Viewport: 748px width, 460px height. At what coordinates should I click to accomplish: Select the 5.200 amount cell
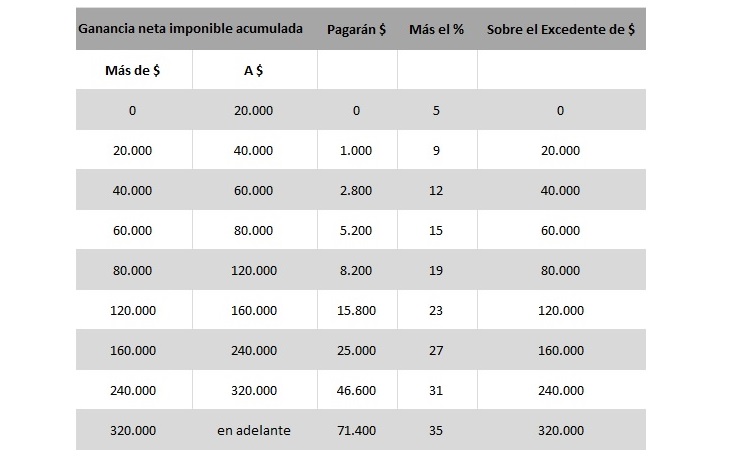click(357, 230)
